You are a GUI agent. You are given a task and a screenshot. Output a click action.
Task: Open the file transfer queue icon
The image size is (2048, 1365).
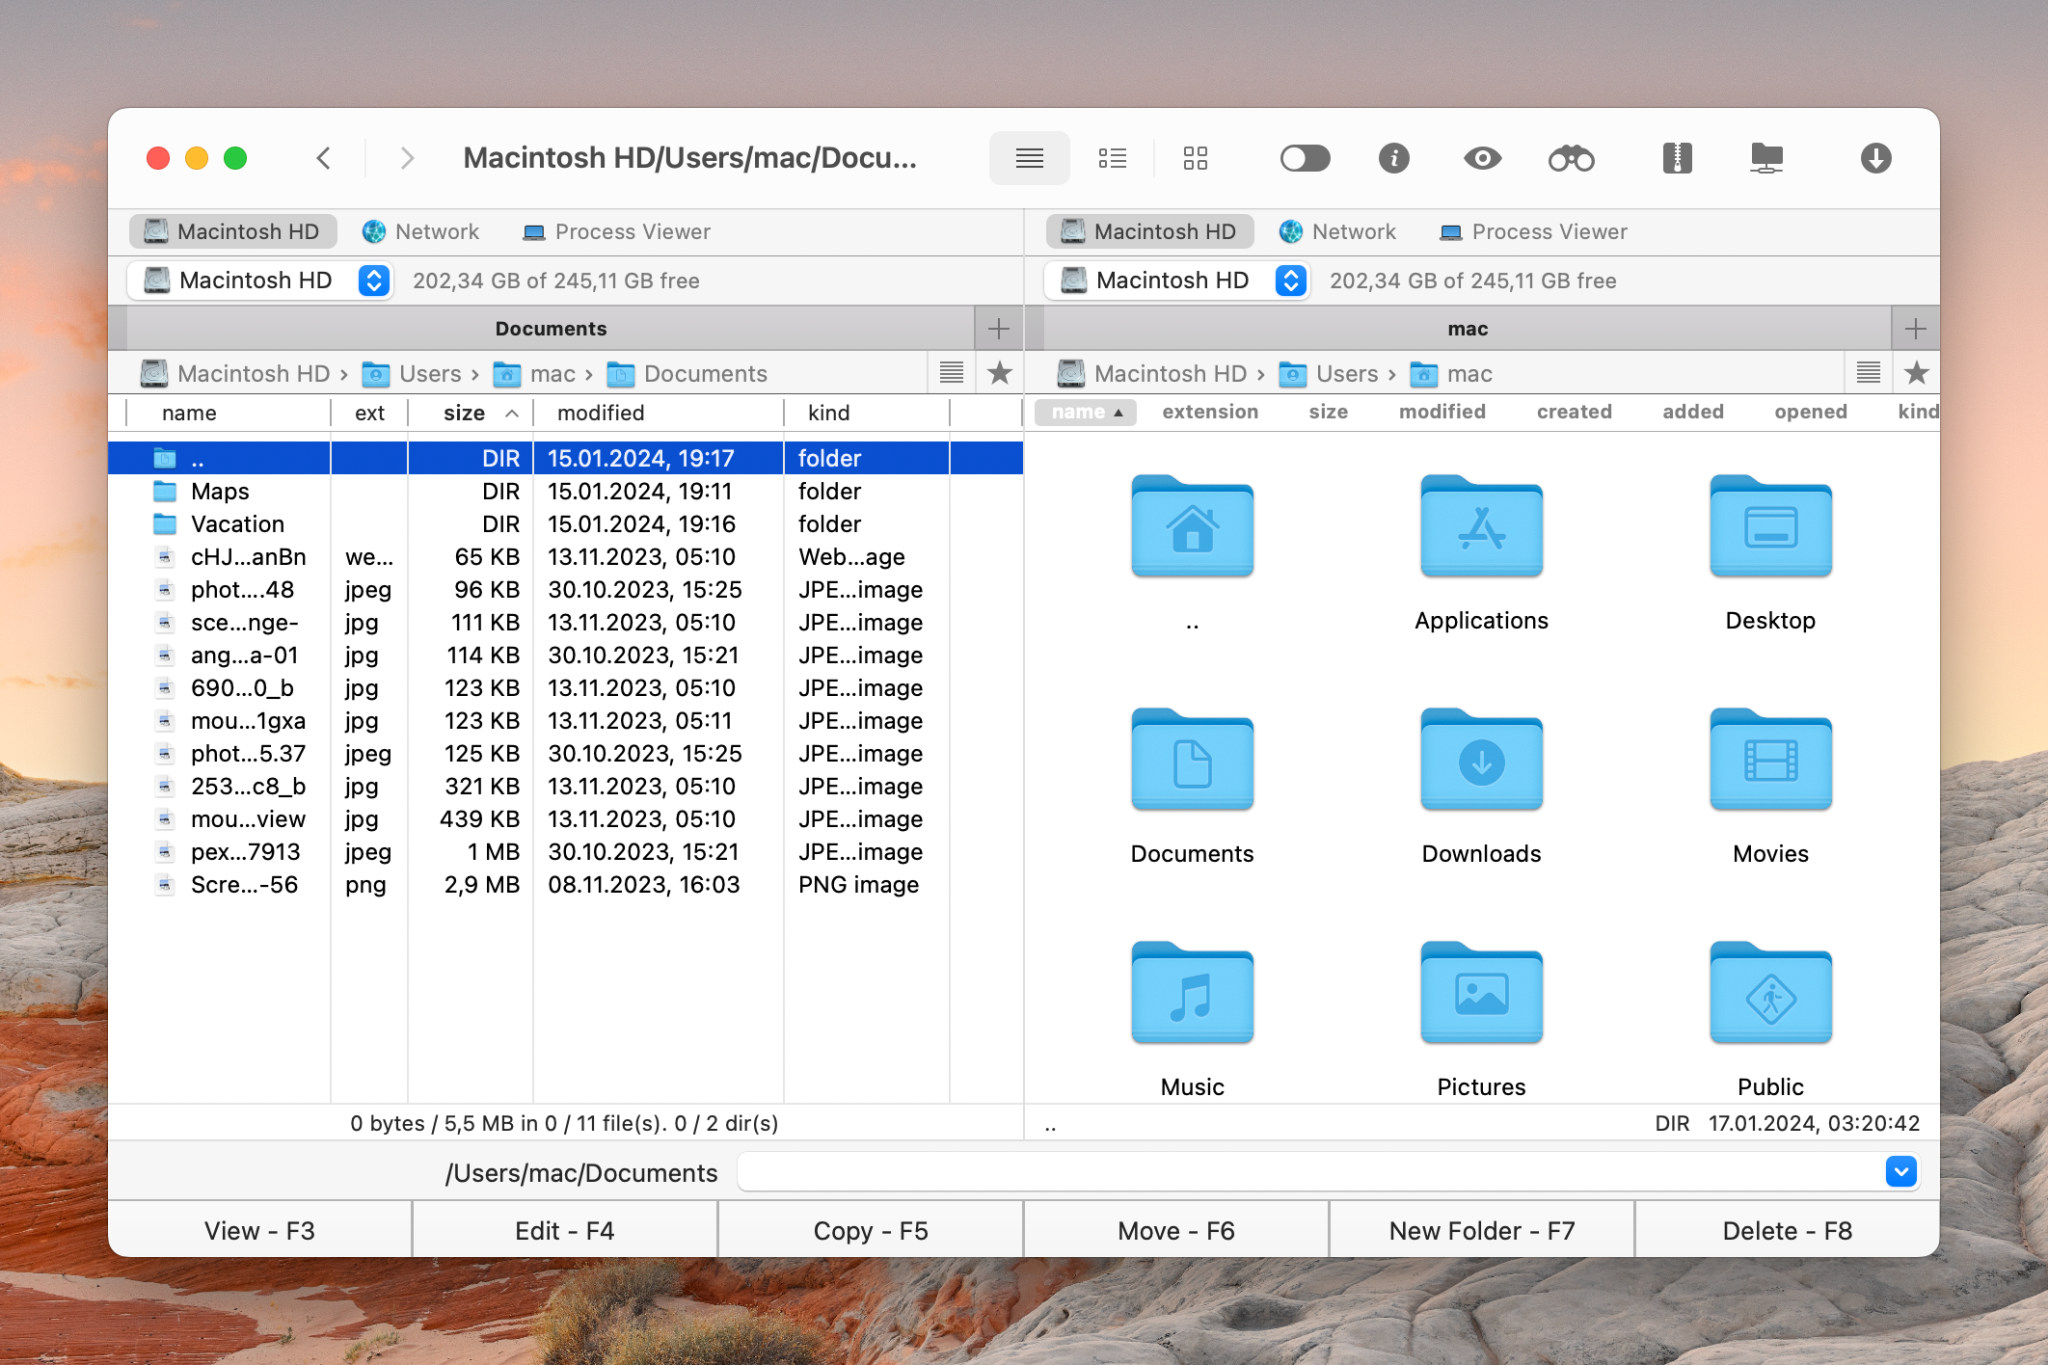[1875, 158]
